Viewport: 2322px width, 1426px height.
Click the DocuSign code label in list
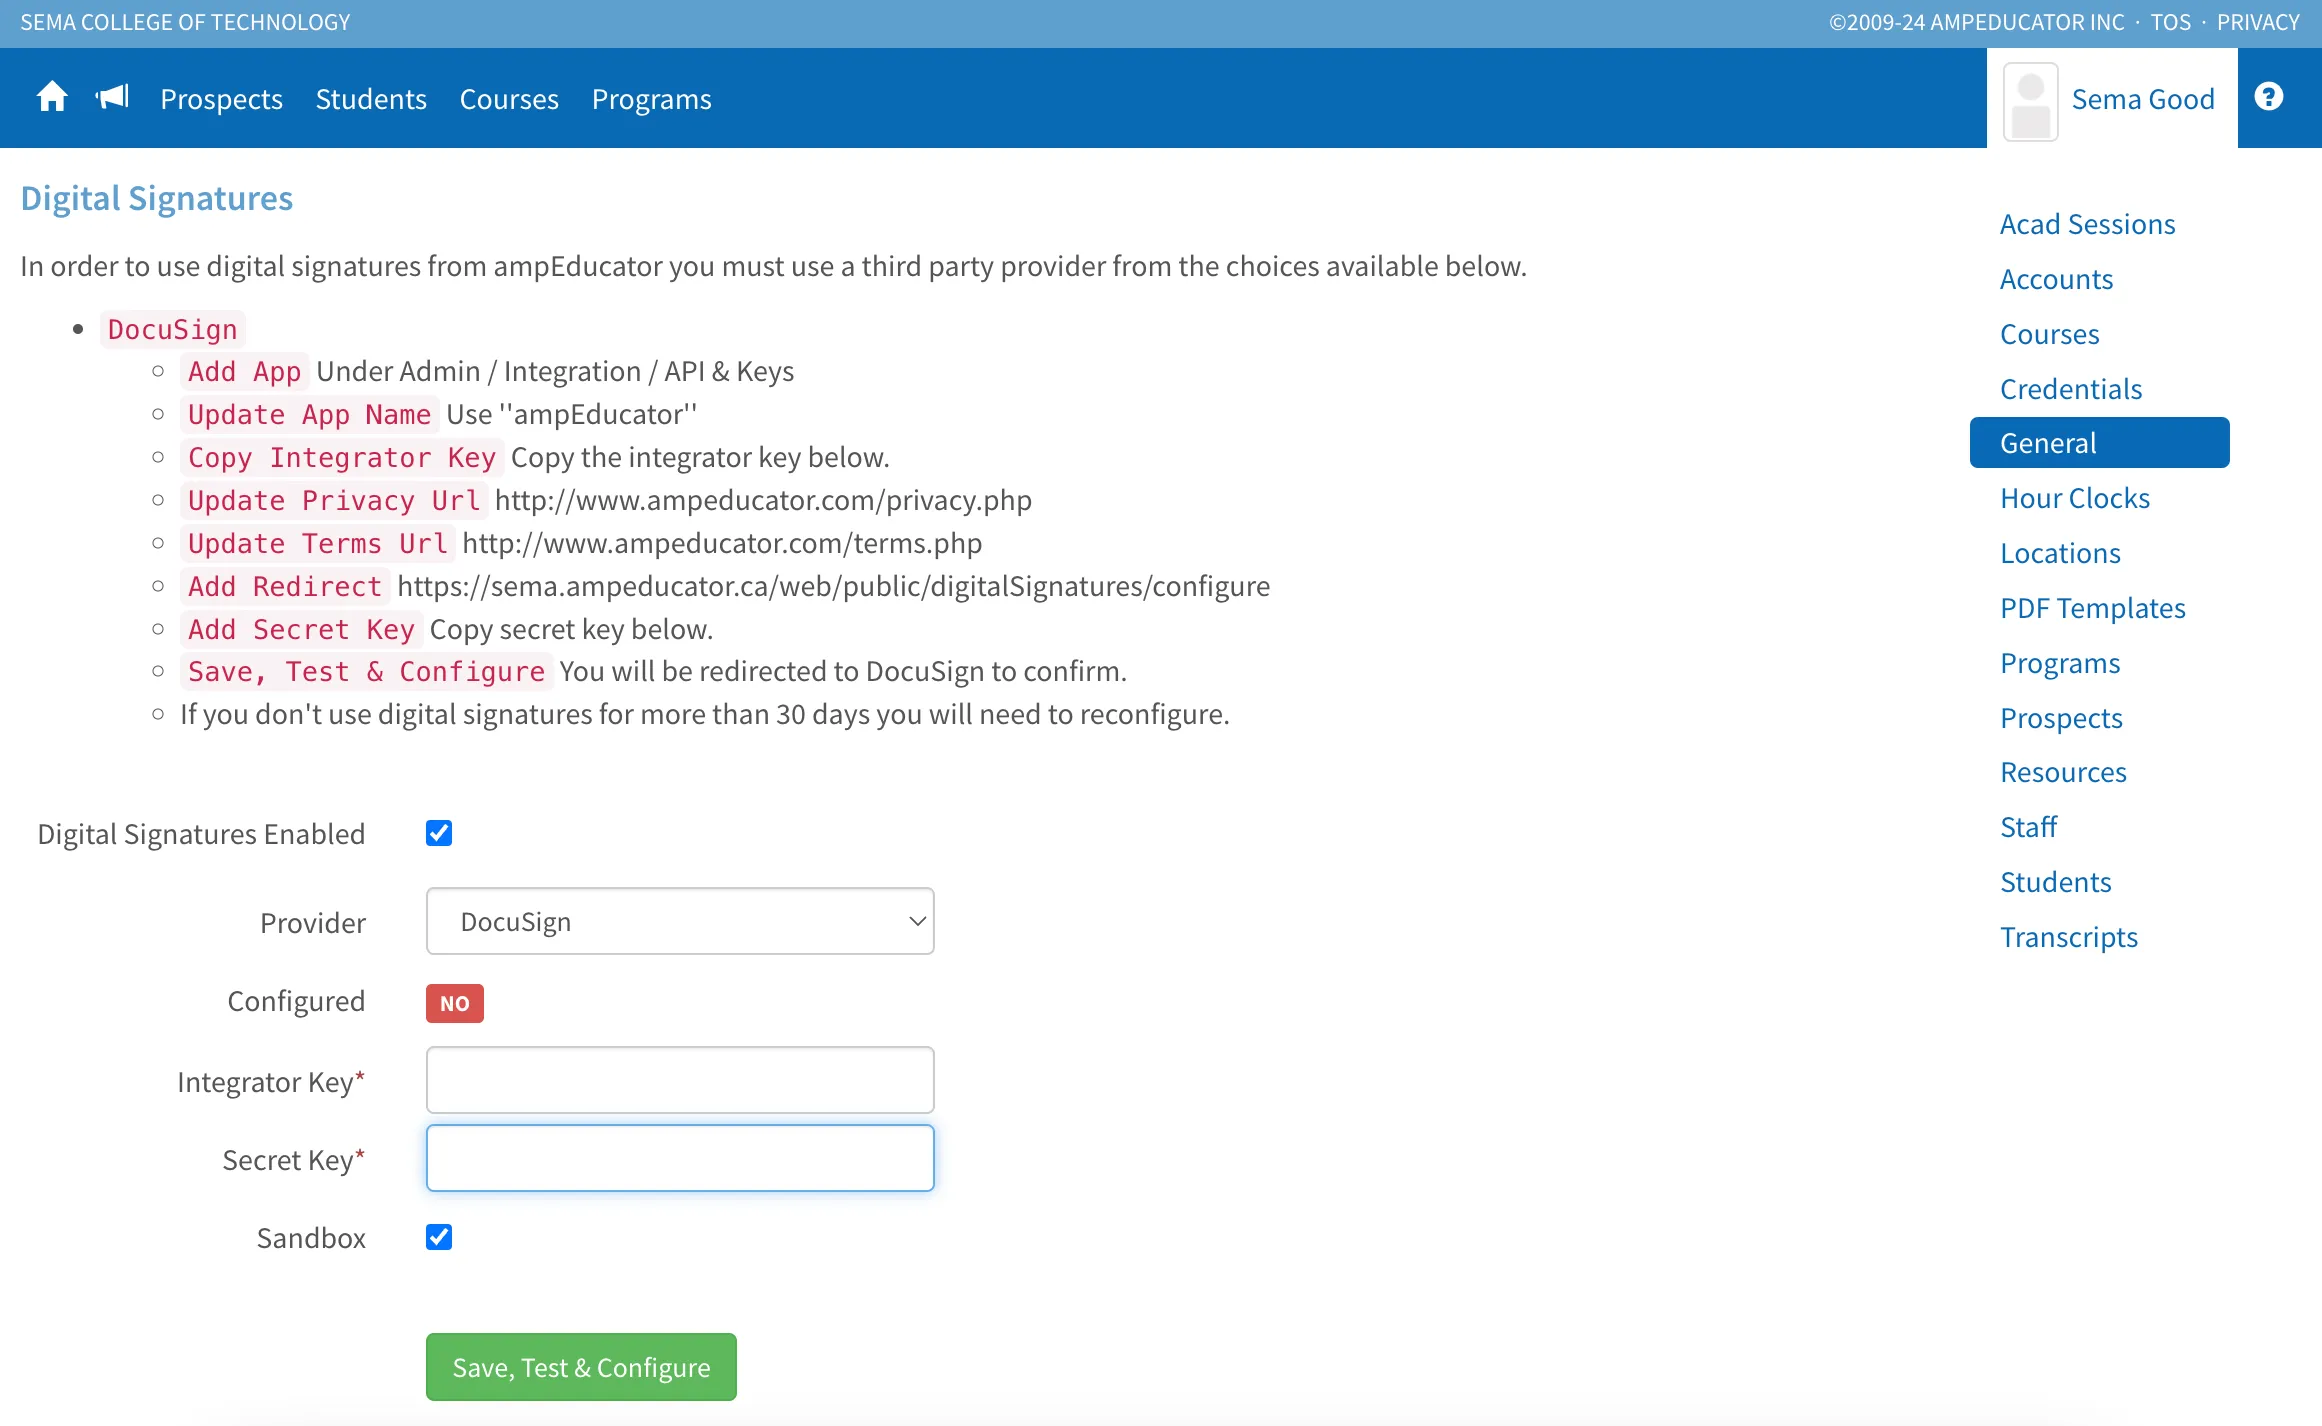tap(172, 329)
